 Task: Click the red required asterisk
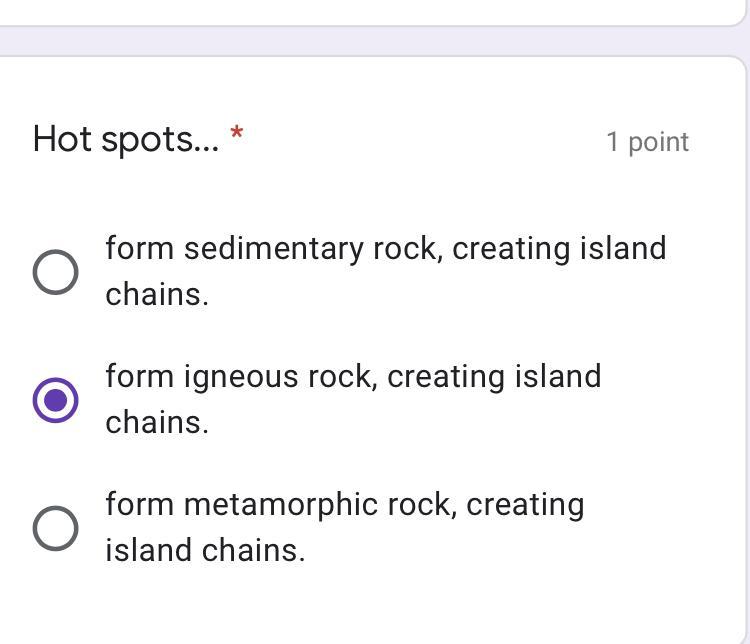(237, 133)
